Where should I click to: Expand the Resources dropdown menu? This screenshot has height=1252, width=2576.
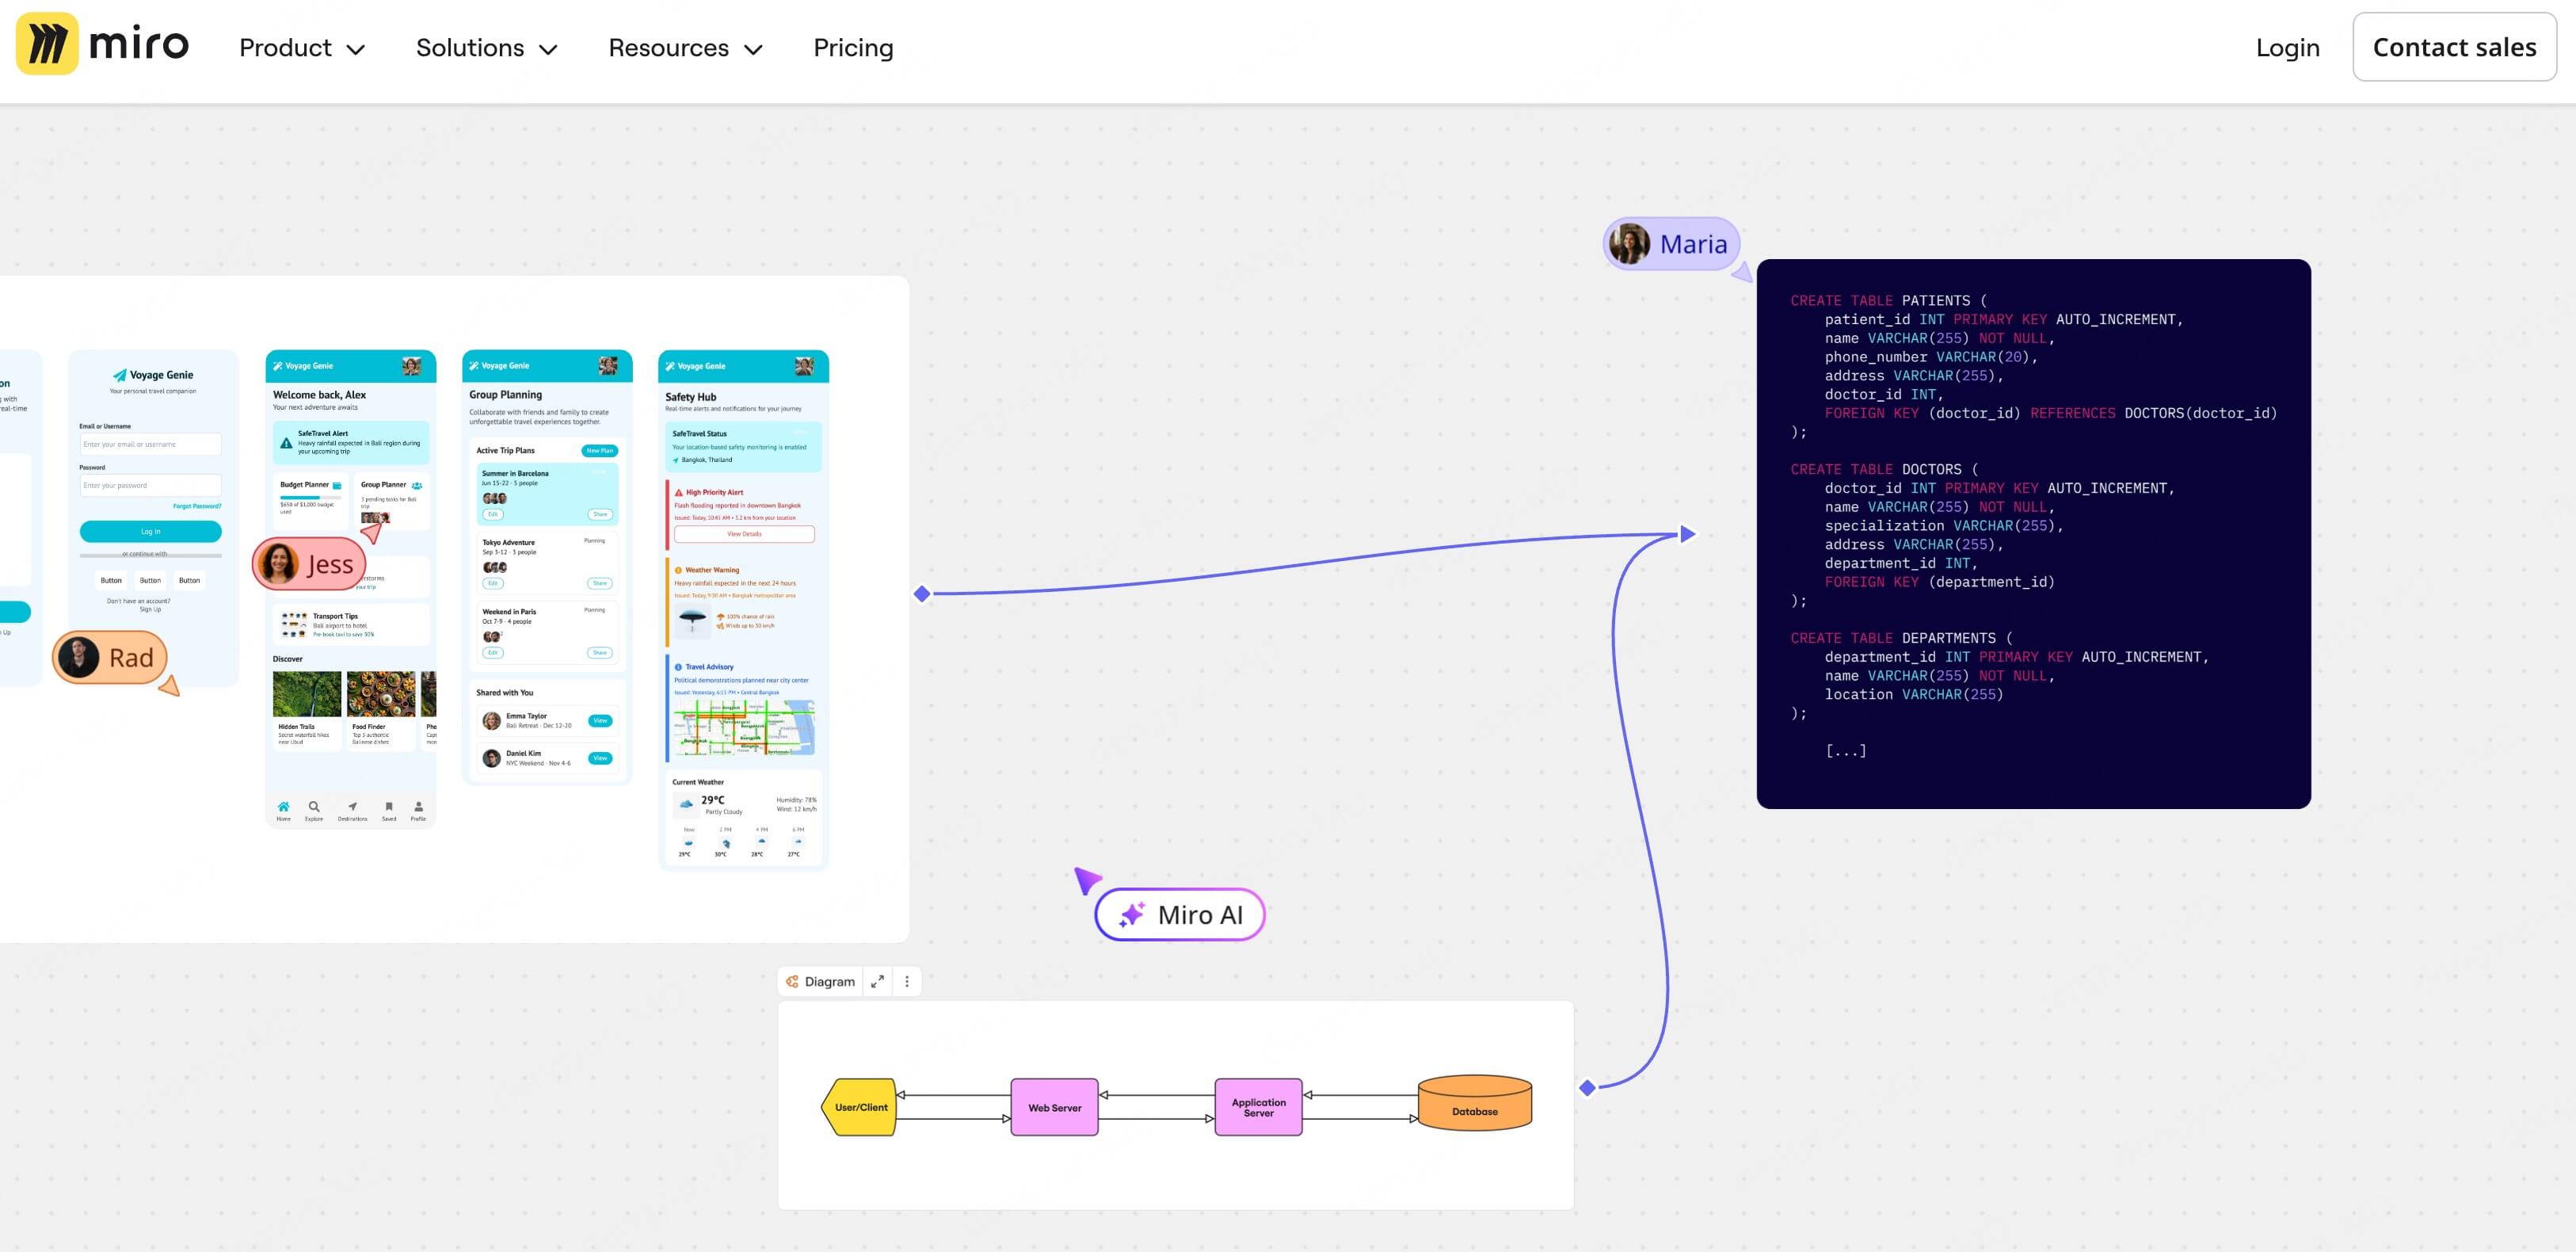pos(685,48)
